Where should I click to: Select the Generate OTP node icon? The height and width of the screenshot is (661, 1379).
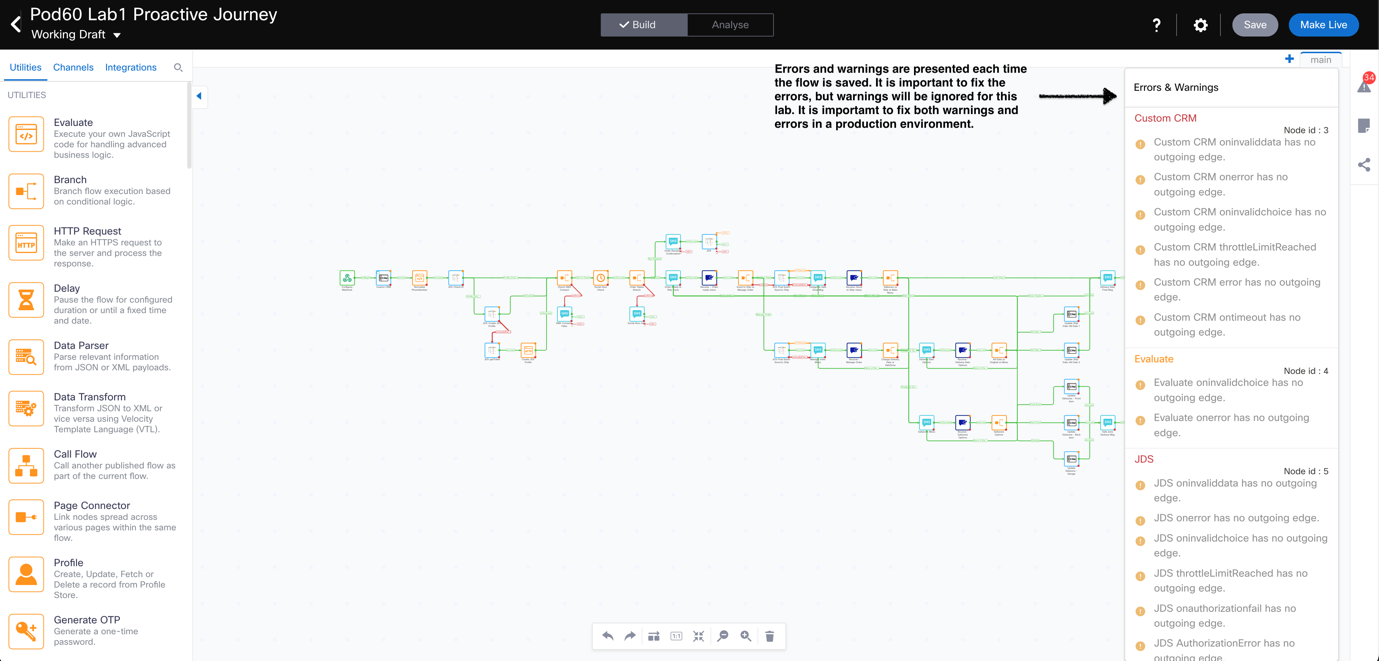point(26,631)
